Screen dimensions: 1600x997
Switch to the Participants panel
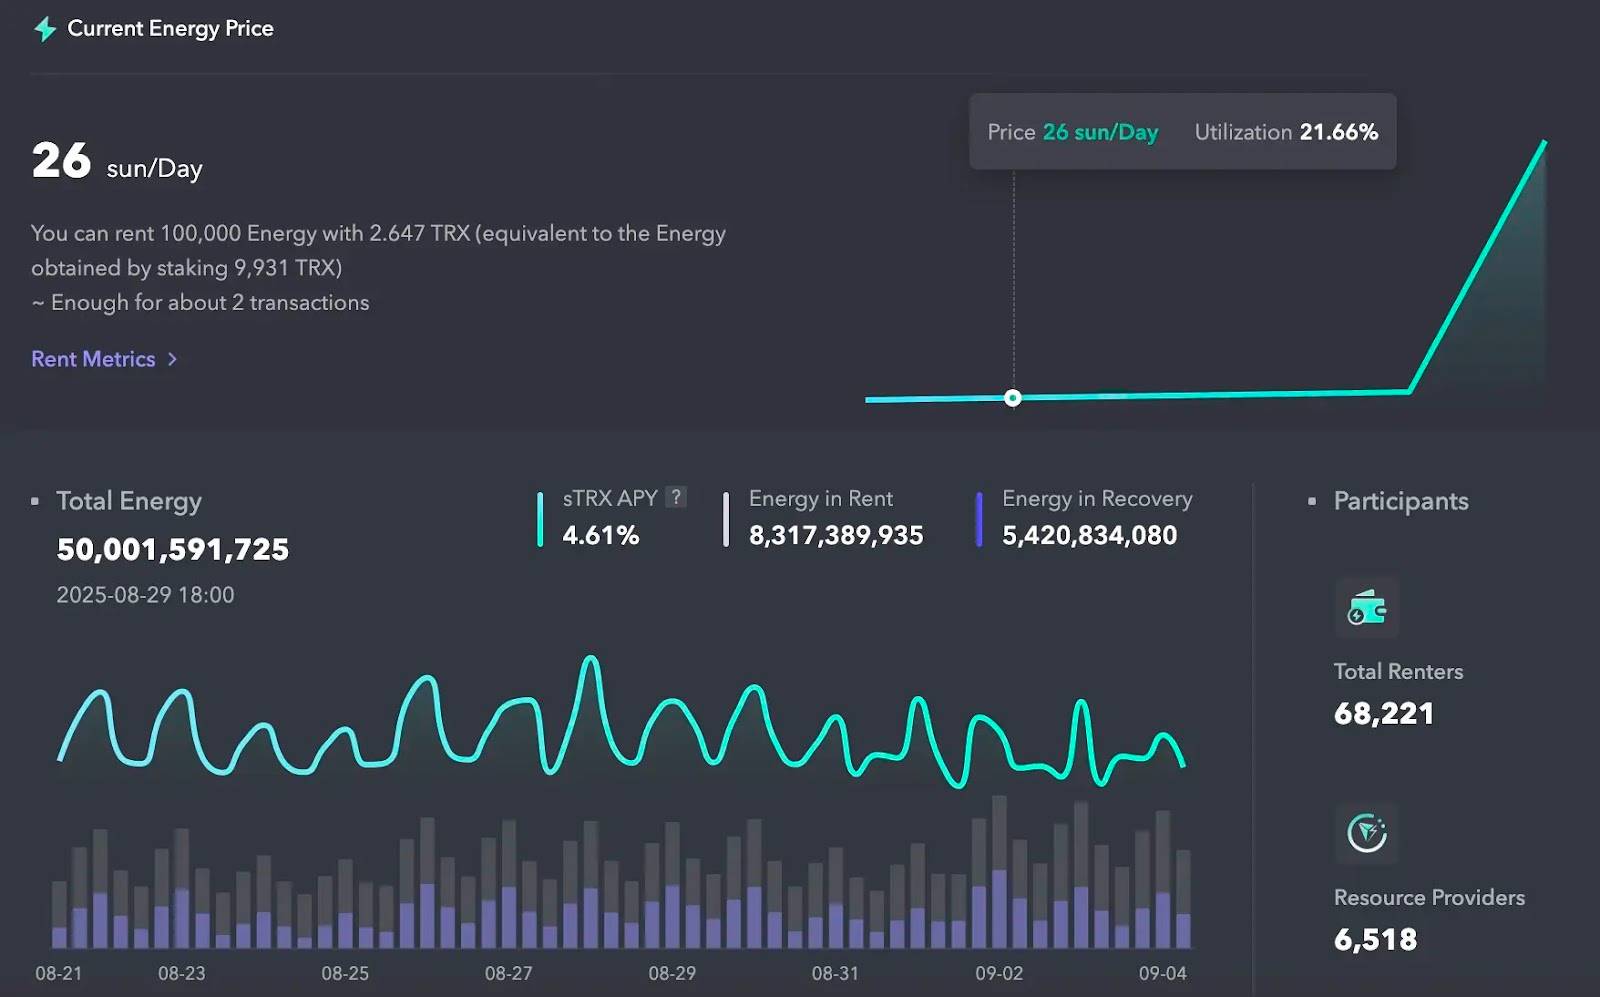[1400, 501]
